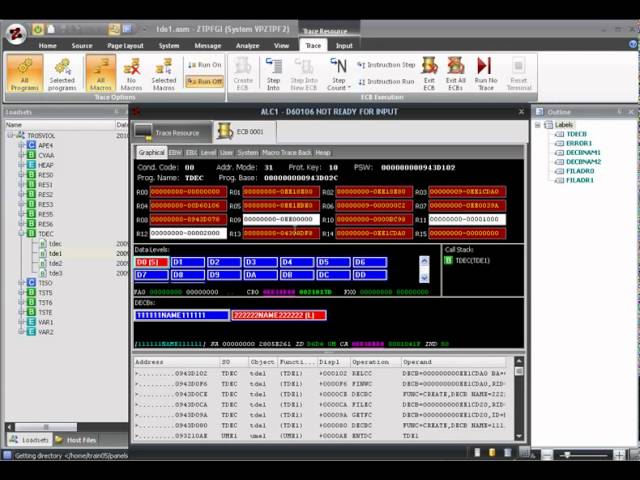Click the All Programs trace option
Viewport: 640px width, 480px height.
click(x=25, y=73)
